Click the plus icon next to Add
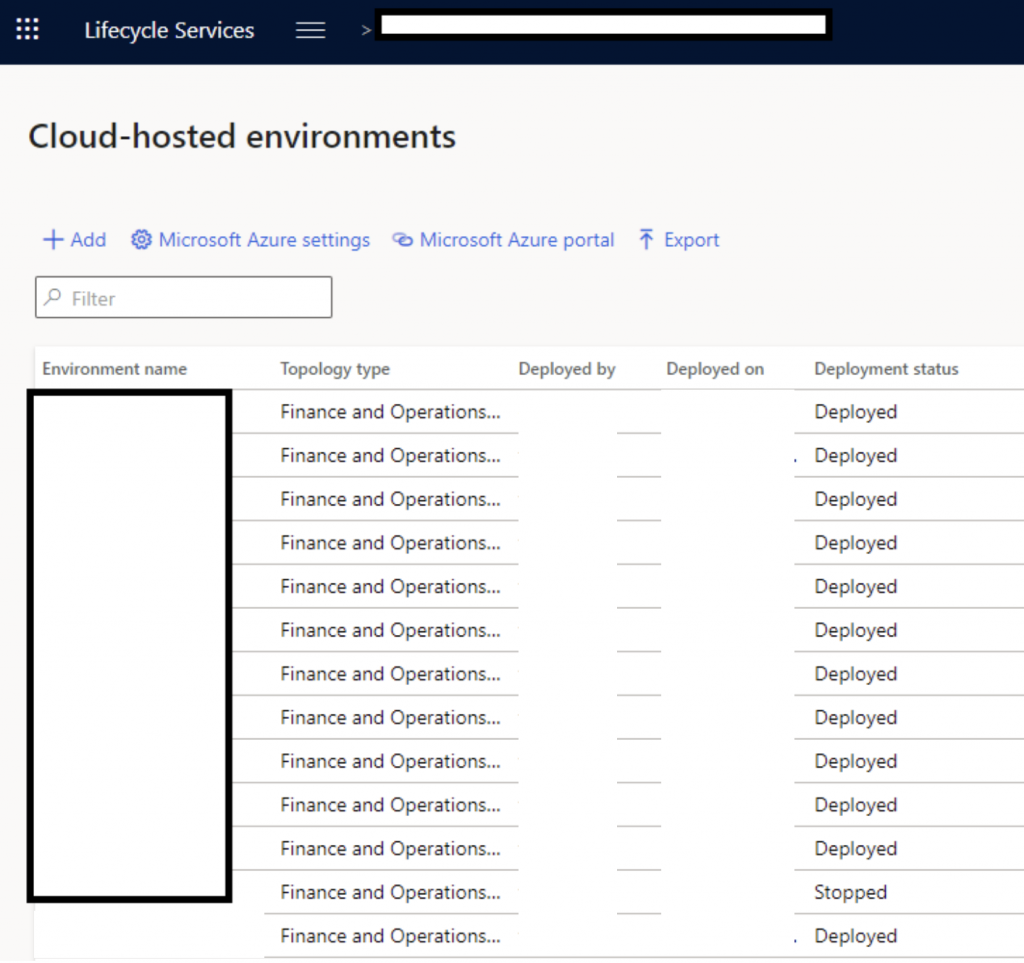The image size is (1024, 963). click(53, 240)
